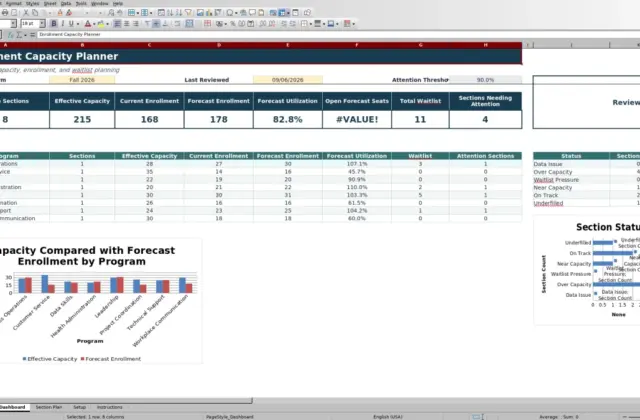Open Find and Replace tool

point(111,13)
